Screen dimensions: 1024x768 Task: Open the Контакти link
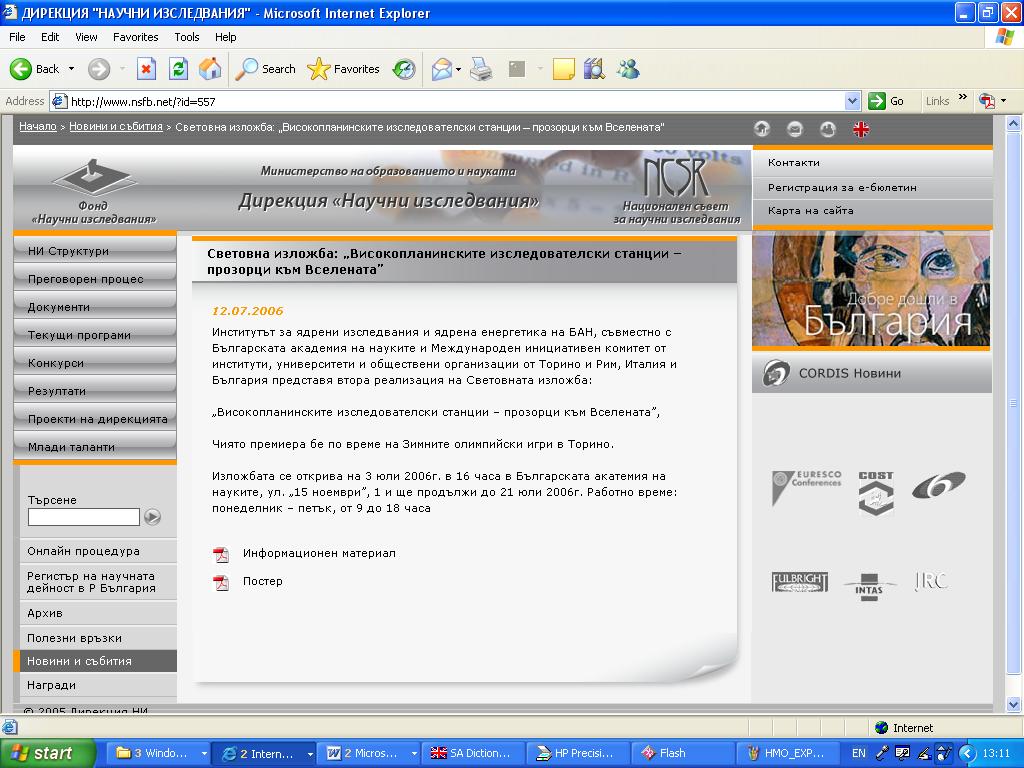point(793,163)
